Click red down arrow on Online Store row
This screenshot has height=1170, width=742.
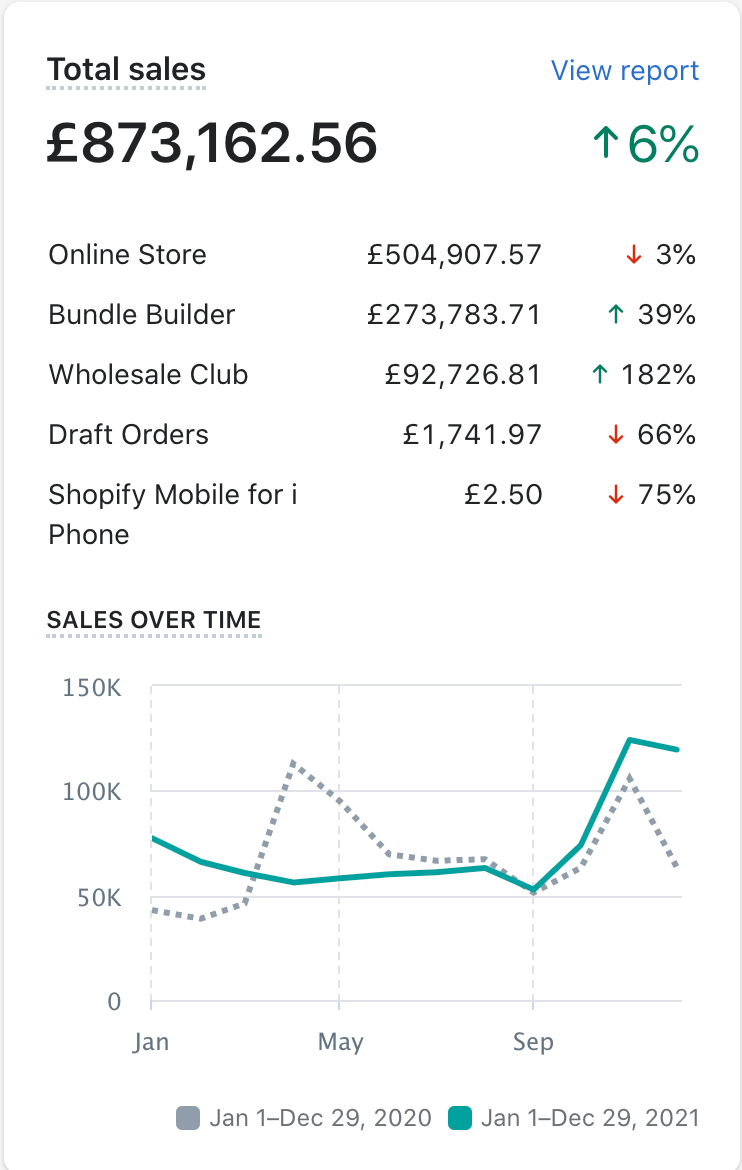(x=632, y=255)
